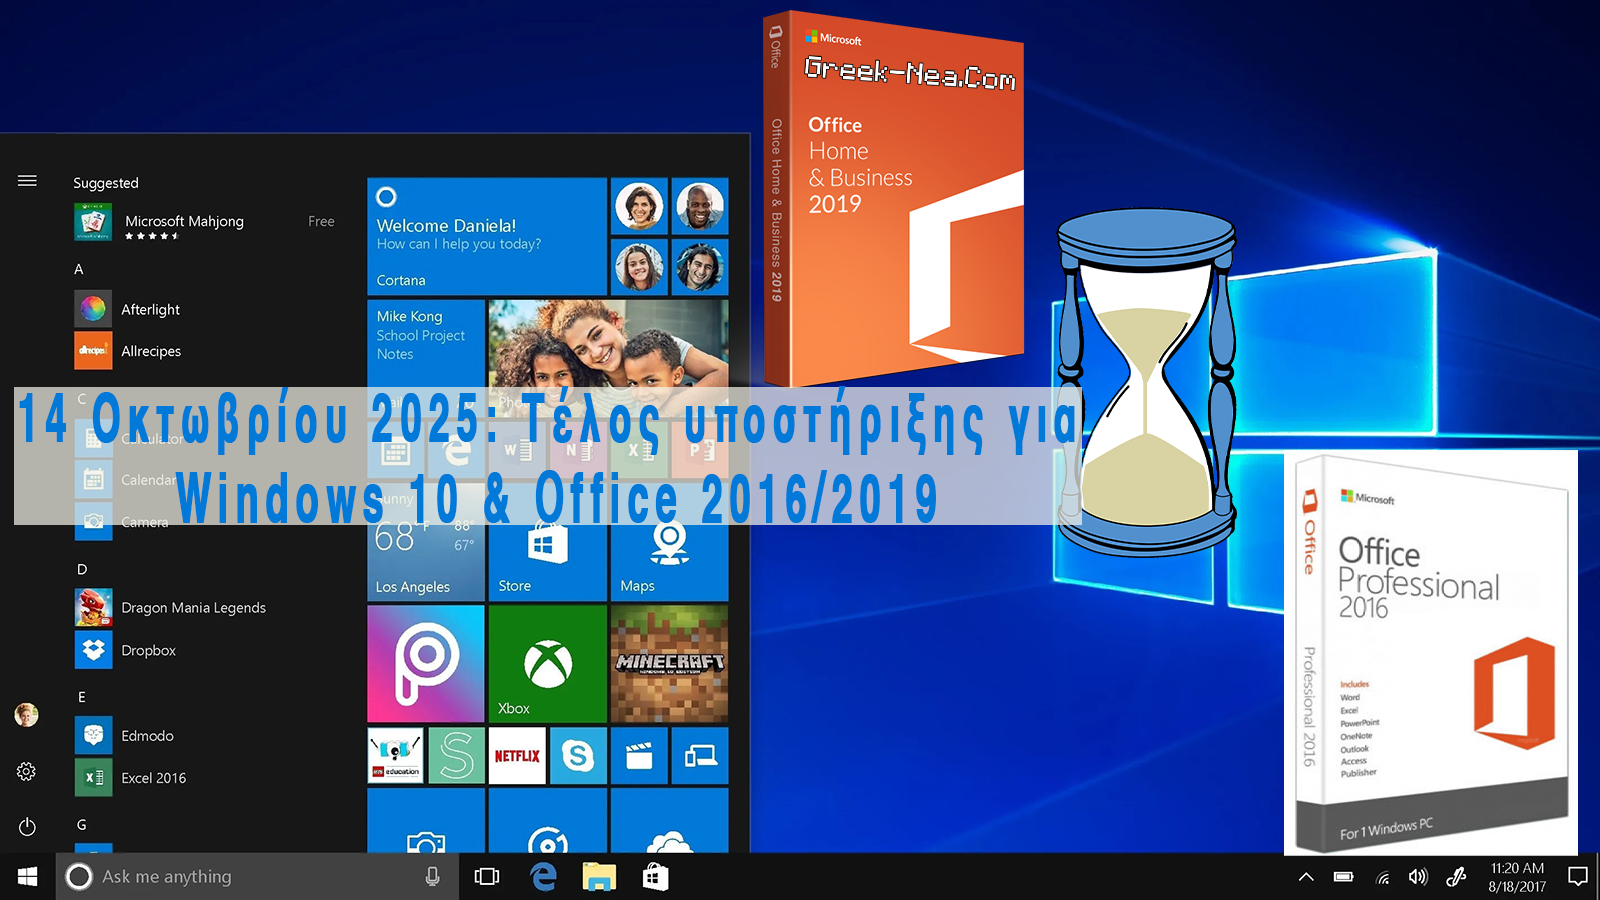This screenshot has width=1600, height=900.
Task: Open the Cortana Welcome Daniela tile
Action: click(x=487, y=237)
